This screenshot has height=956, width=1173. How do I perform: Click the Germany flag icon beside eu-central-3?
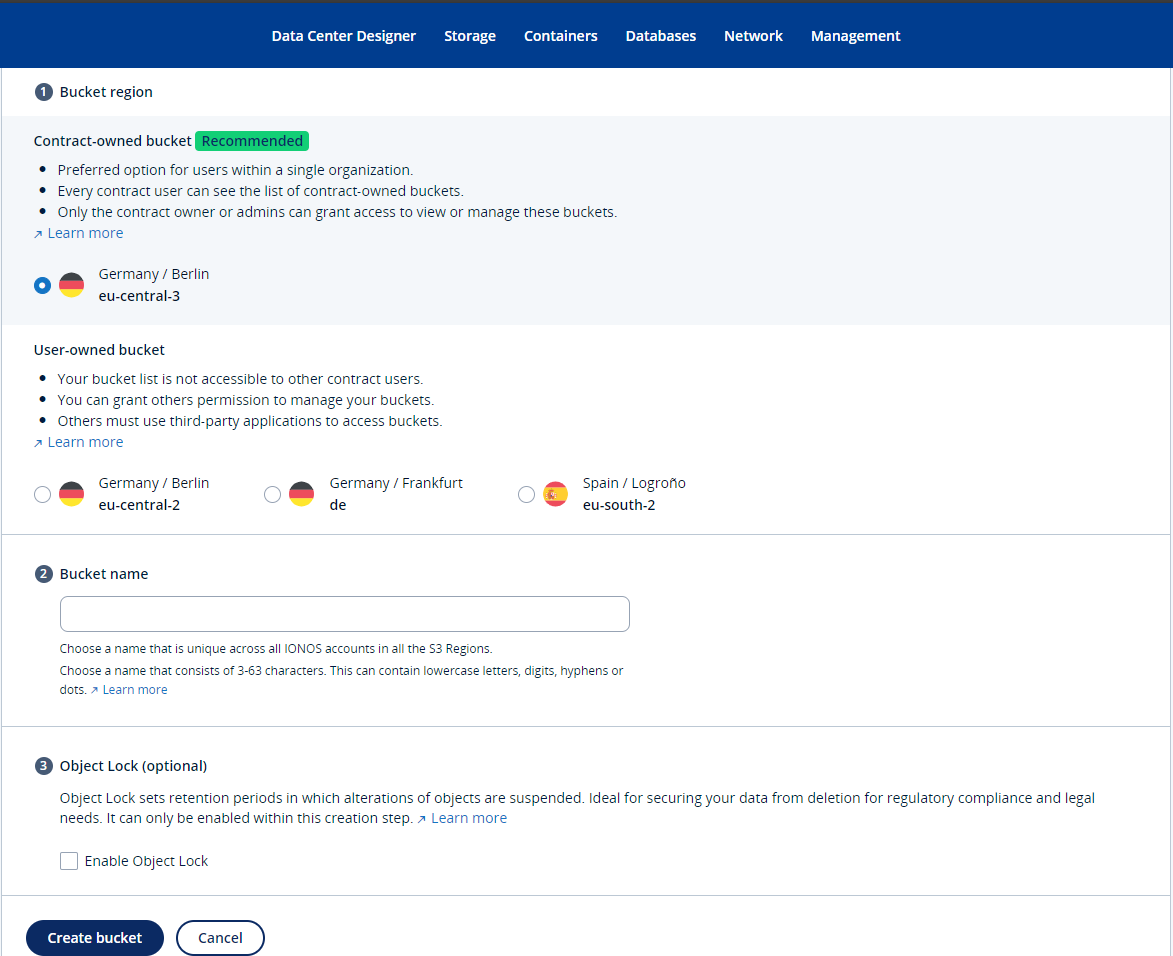pyautogui.click(x=71, y=284)
